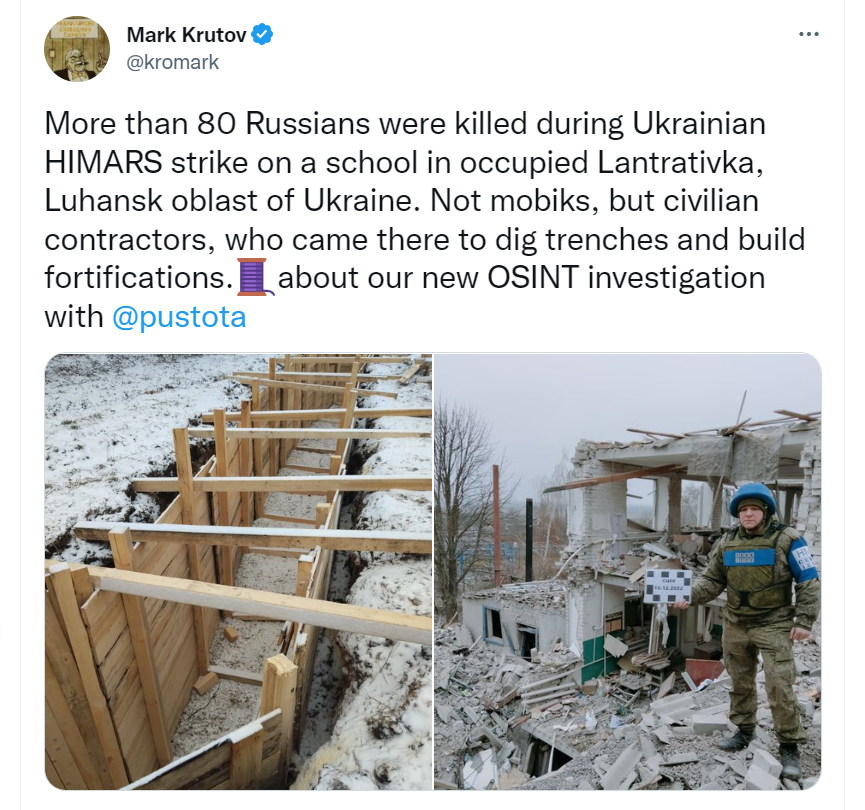Click the blue armband on the soldier
Image resolution: width=865 pixels, height=810 pixels.
point(806,559)
